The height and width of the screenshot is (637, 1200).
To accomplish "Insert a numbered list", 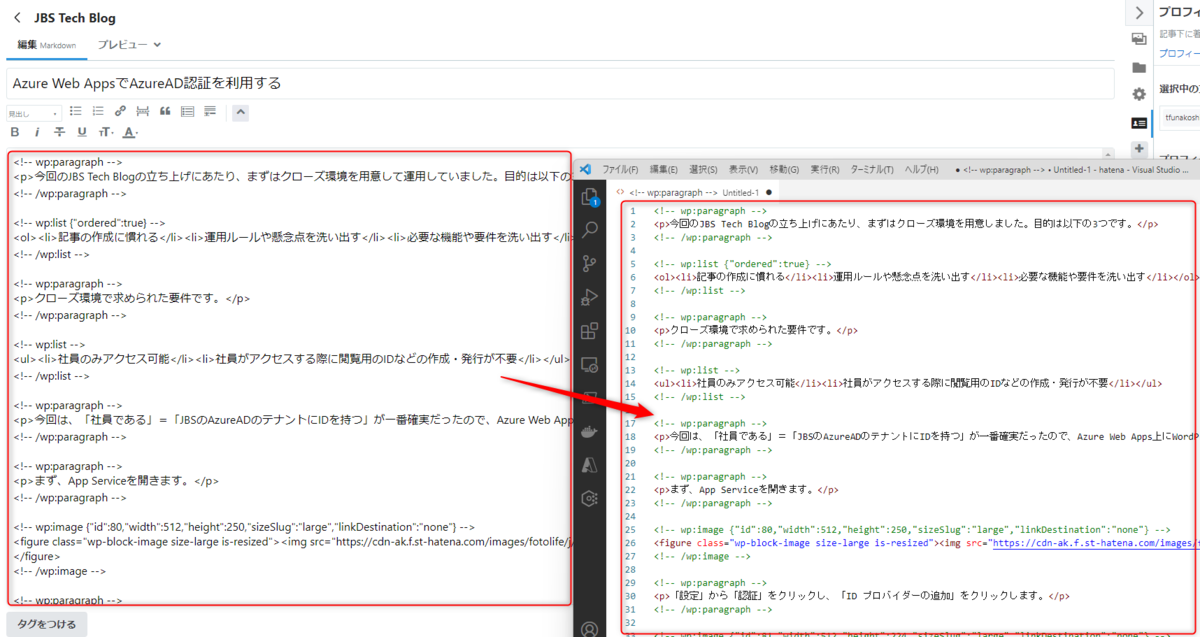I will (x=98, y=112).
